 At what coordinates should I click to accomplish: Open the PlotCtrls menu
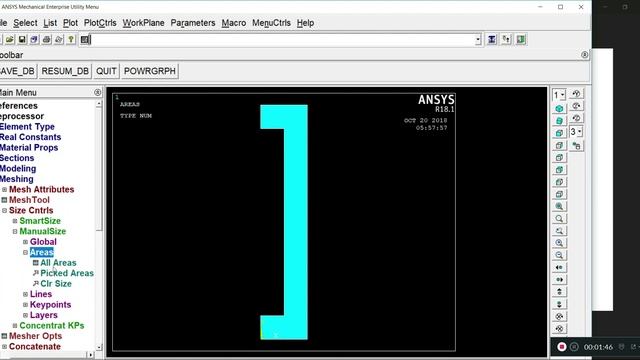click(x=100, y=23)
